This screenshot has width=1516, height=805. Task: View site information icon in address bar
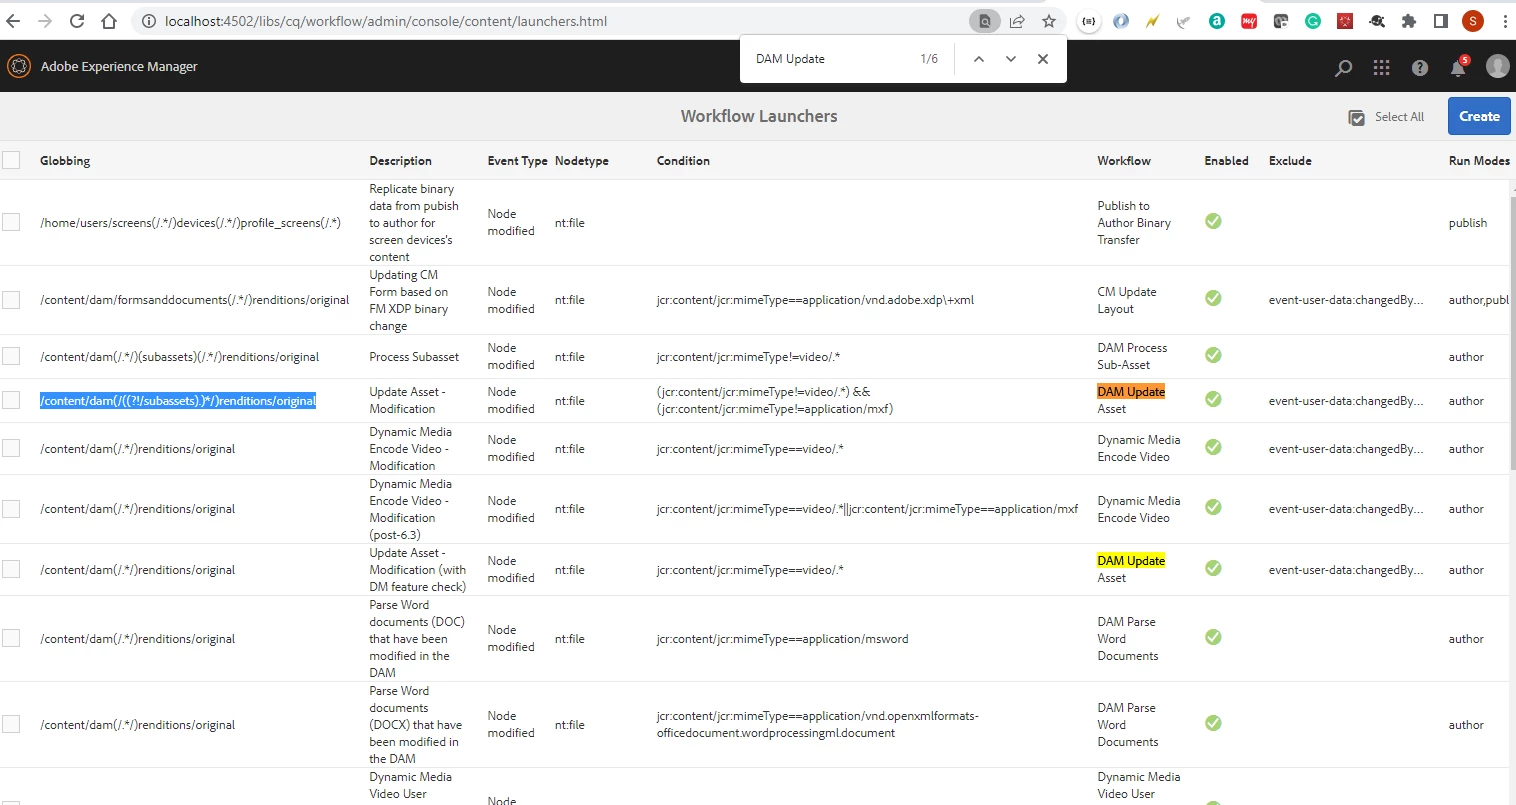pyautogui.click(x=148, y=21)
